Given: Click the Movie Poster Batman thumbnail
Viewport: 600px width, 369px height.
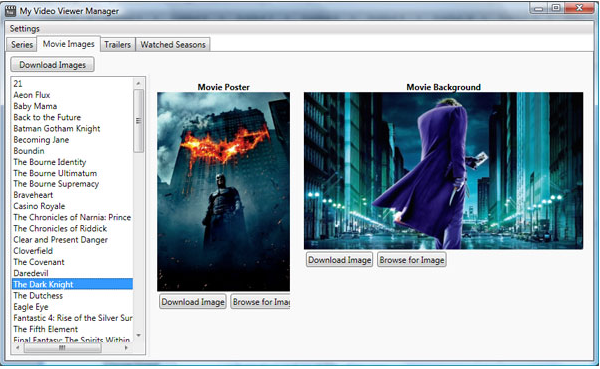Looking at the screenshot, I should point(223,191).
